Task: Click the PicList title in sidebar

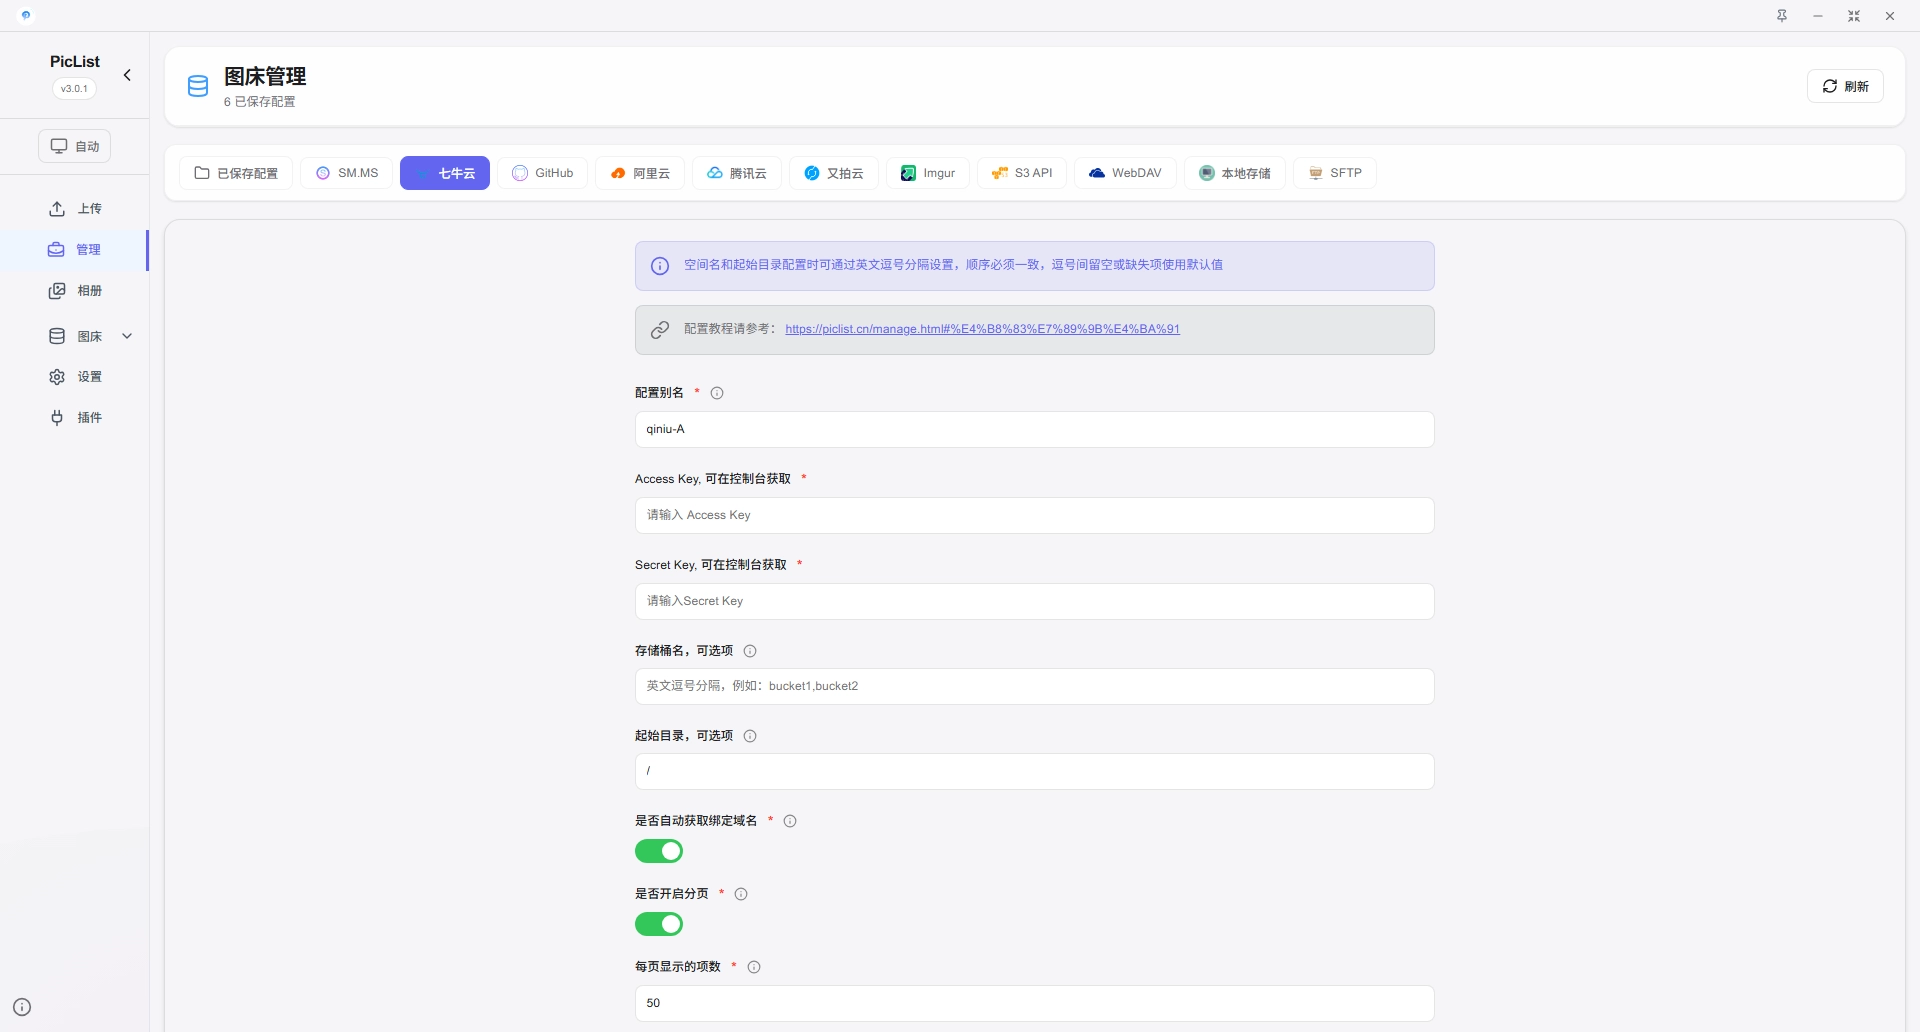Action: pyautogui.click(x=75, y=61)
